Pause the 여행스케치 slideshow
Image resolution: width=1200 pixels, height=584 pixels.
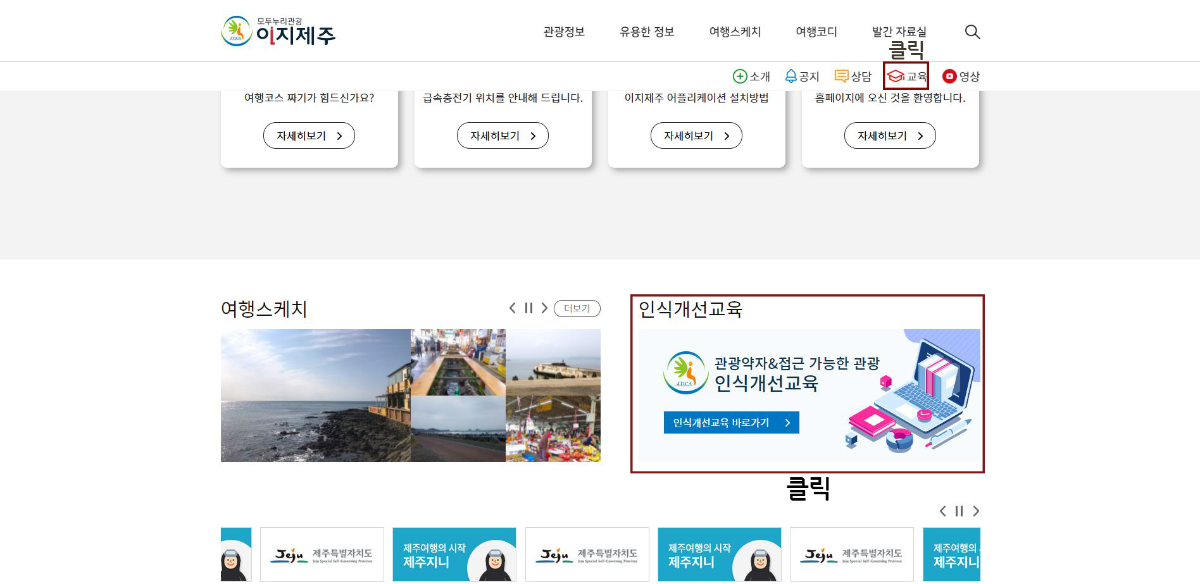tap(529, 308)
